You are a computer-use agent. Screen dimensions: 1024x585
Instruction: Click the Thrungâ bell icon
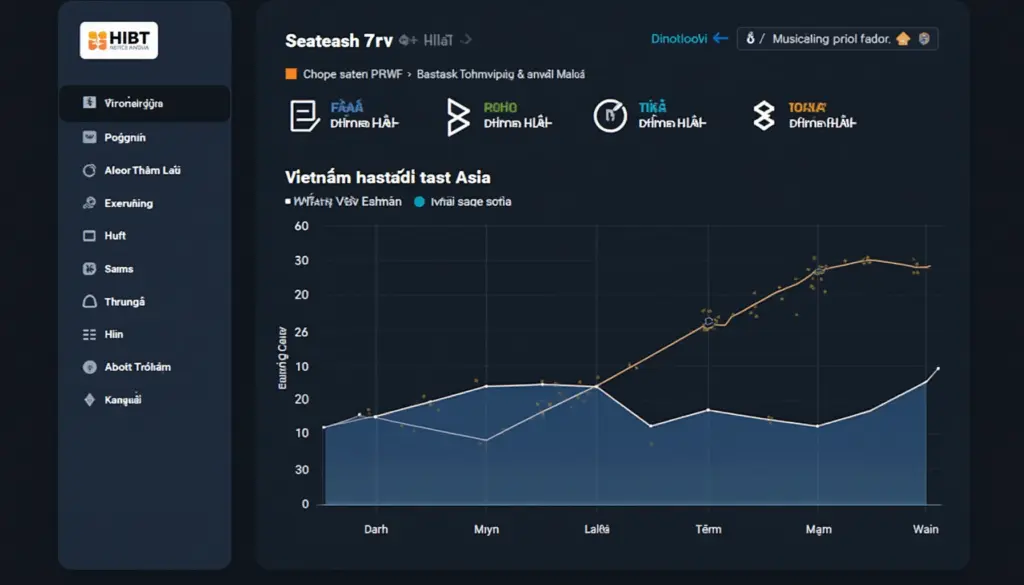click(x=89, y=302)
